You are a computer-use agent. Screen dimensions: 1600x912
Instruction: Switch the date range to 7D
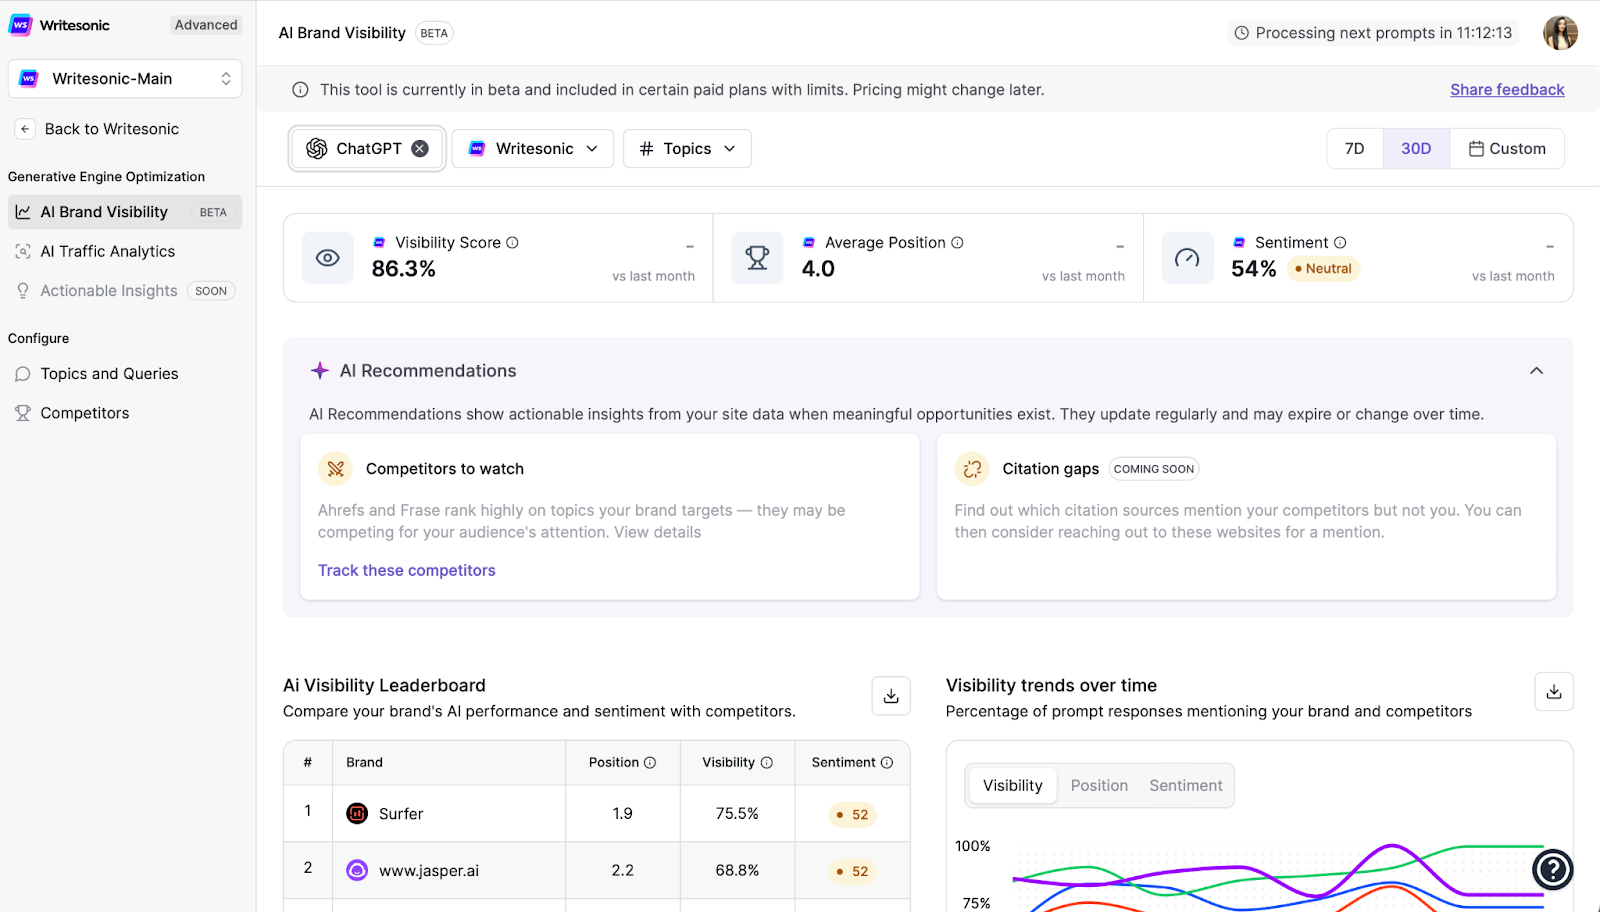(1355, 149)
